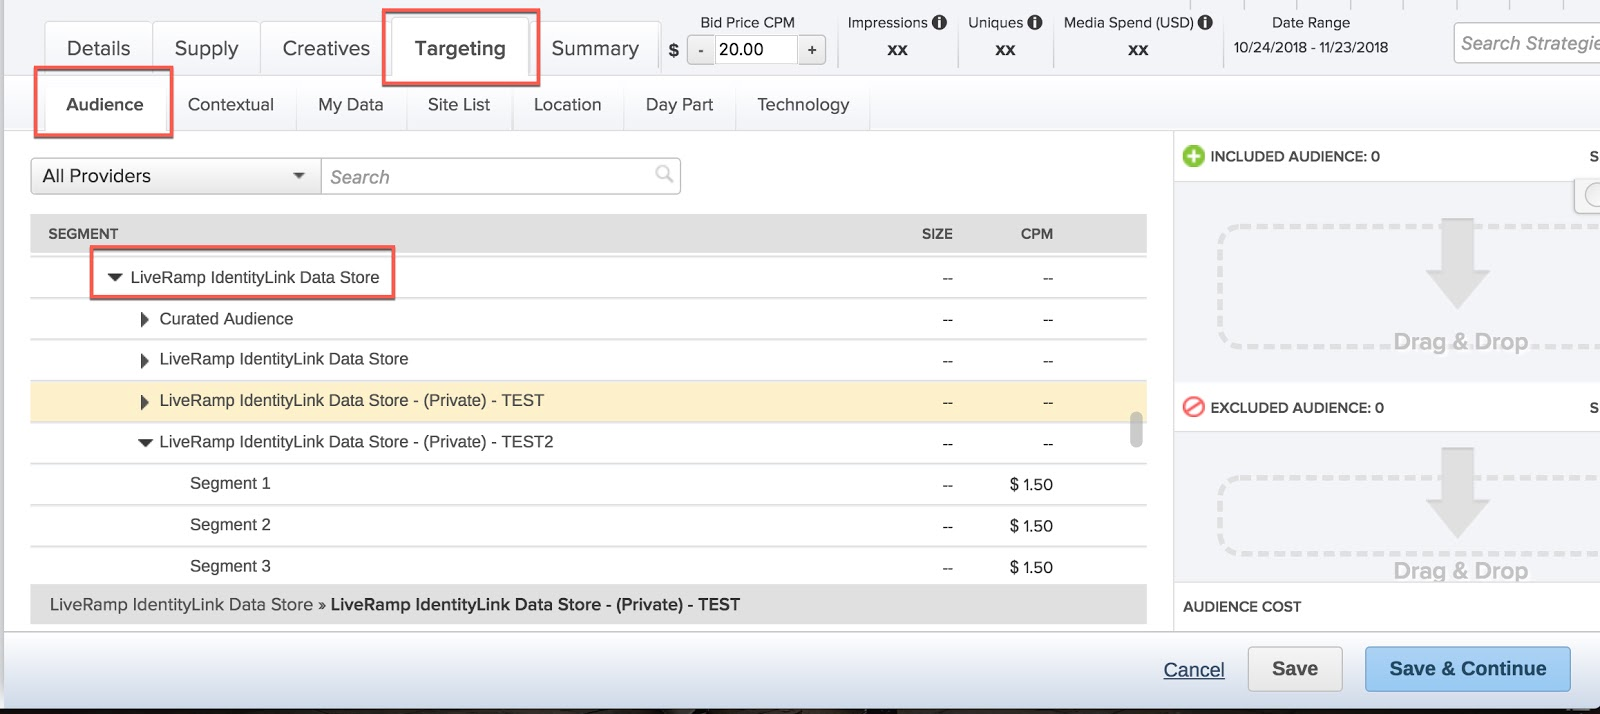The width and height of the screenshot is (1600, 714).
Task: Expand the (Private) - TEST node
Action: tap(144, 401)
